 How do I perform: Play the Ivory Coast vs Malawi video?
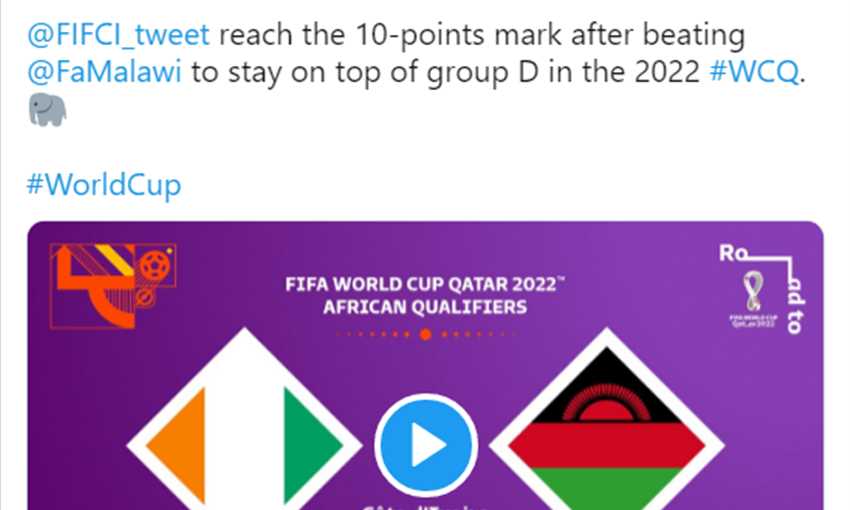click(x=425, y=444)
